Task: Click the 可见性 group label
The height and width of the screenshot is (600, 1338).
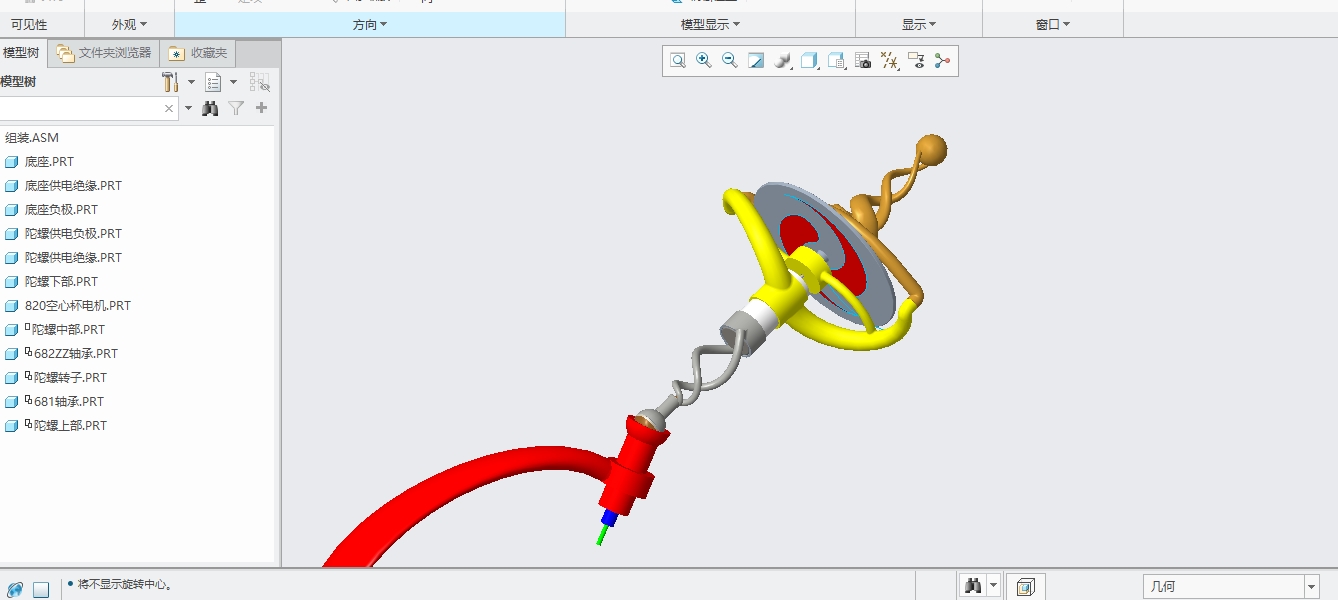Action: 29,24
